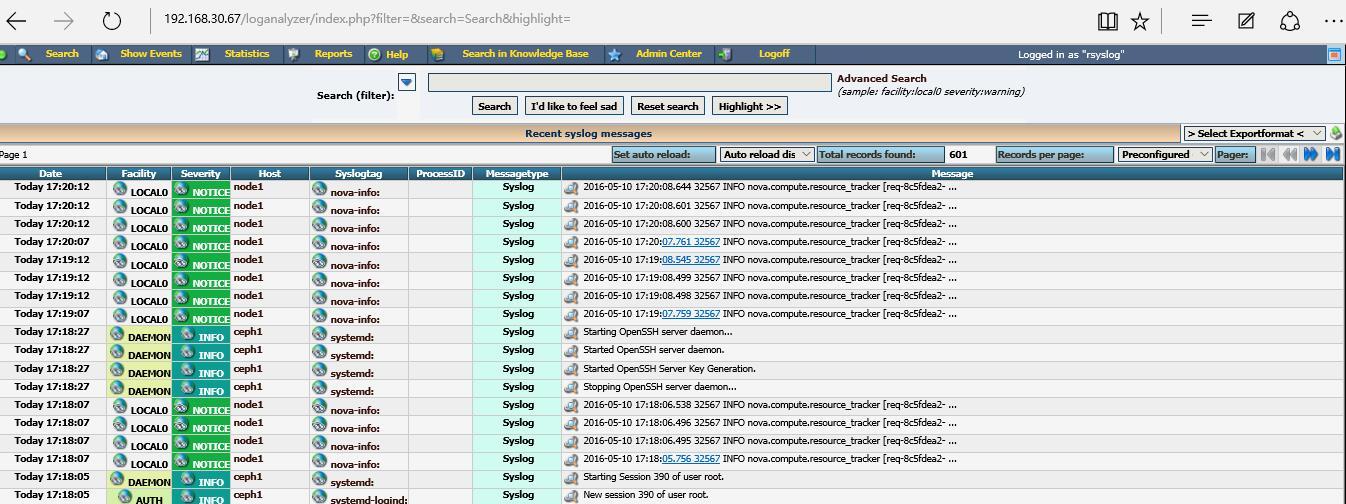Open the 07.761 32567 message link
Screen dimensions: 1346x504
(691, 242)
